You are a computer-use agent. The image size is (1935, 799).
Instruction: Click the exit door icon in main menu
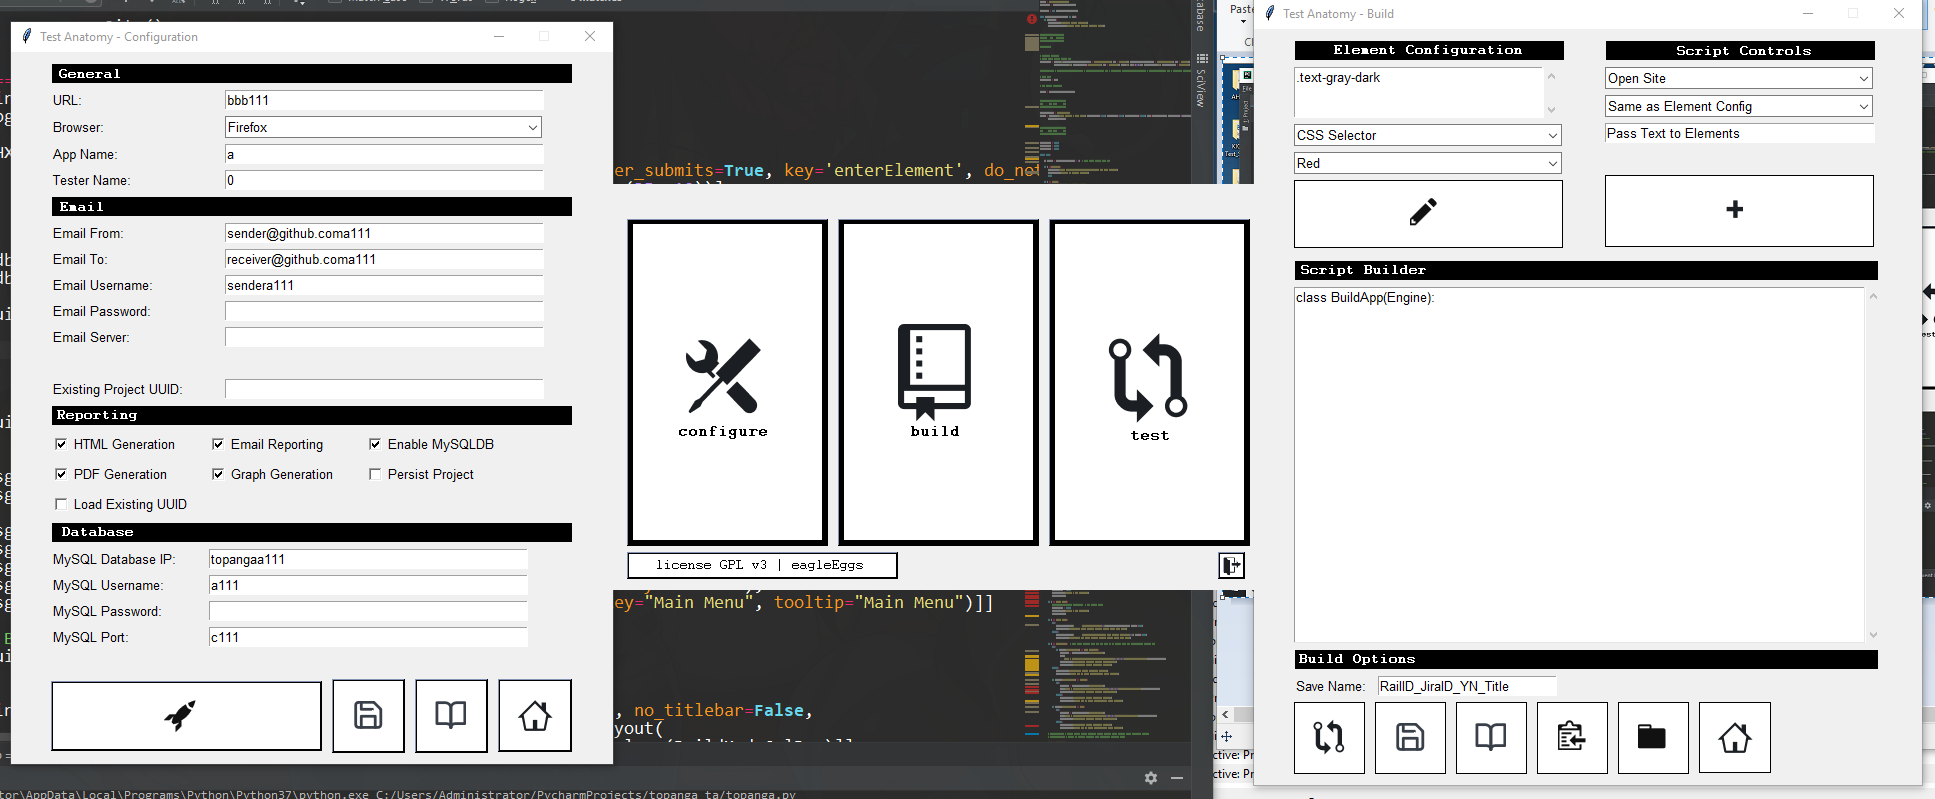tap(1231, 566)
